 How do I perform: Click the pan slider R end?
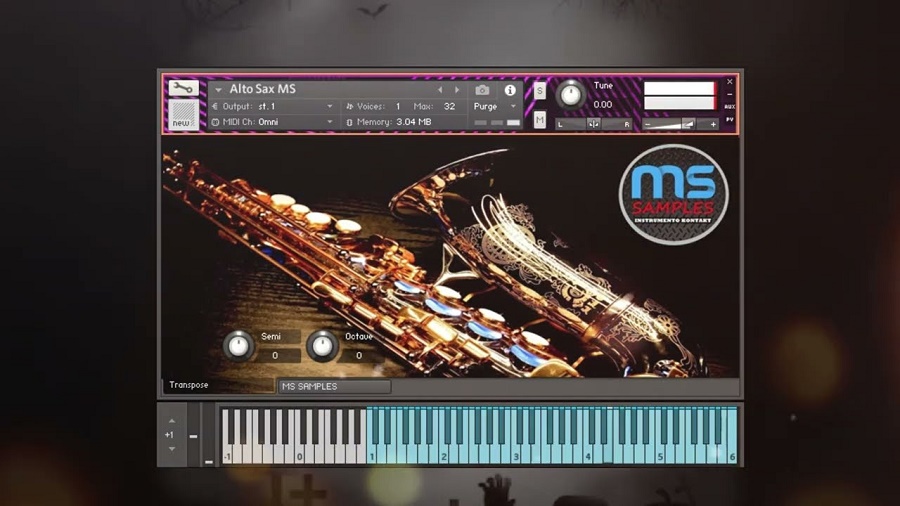pyautogui.click(x=626, y=124)
